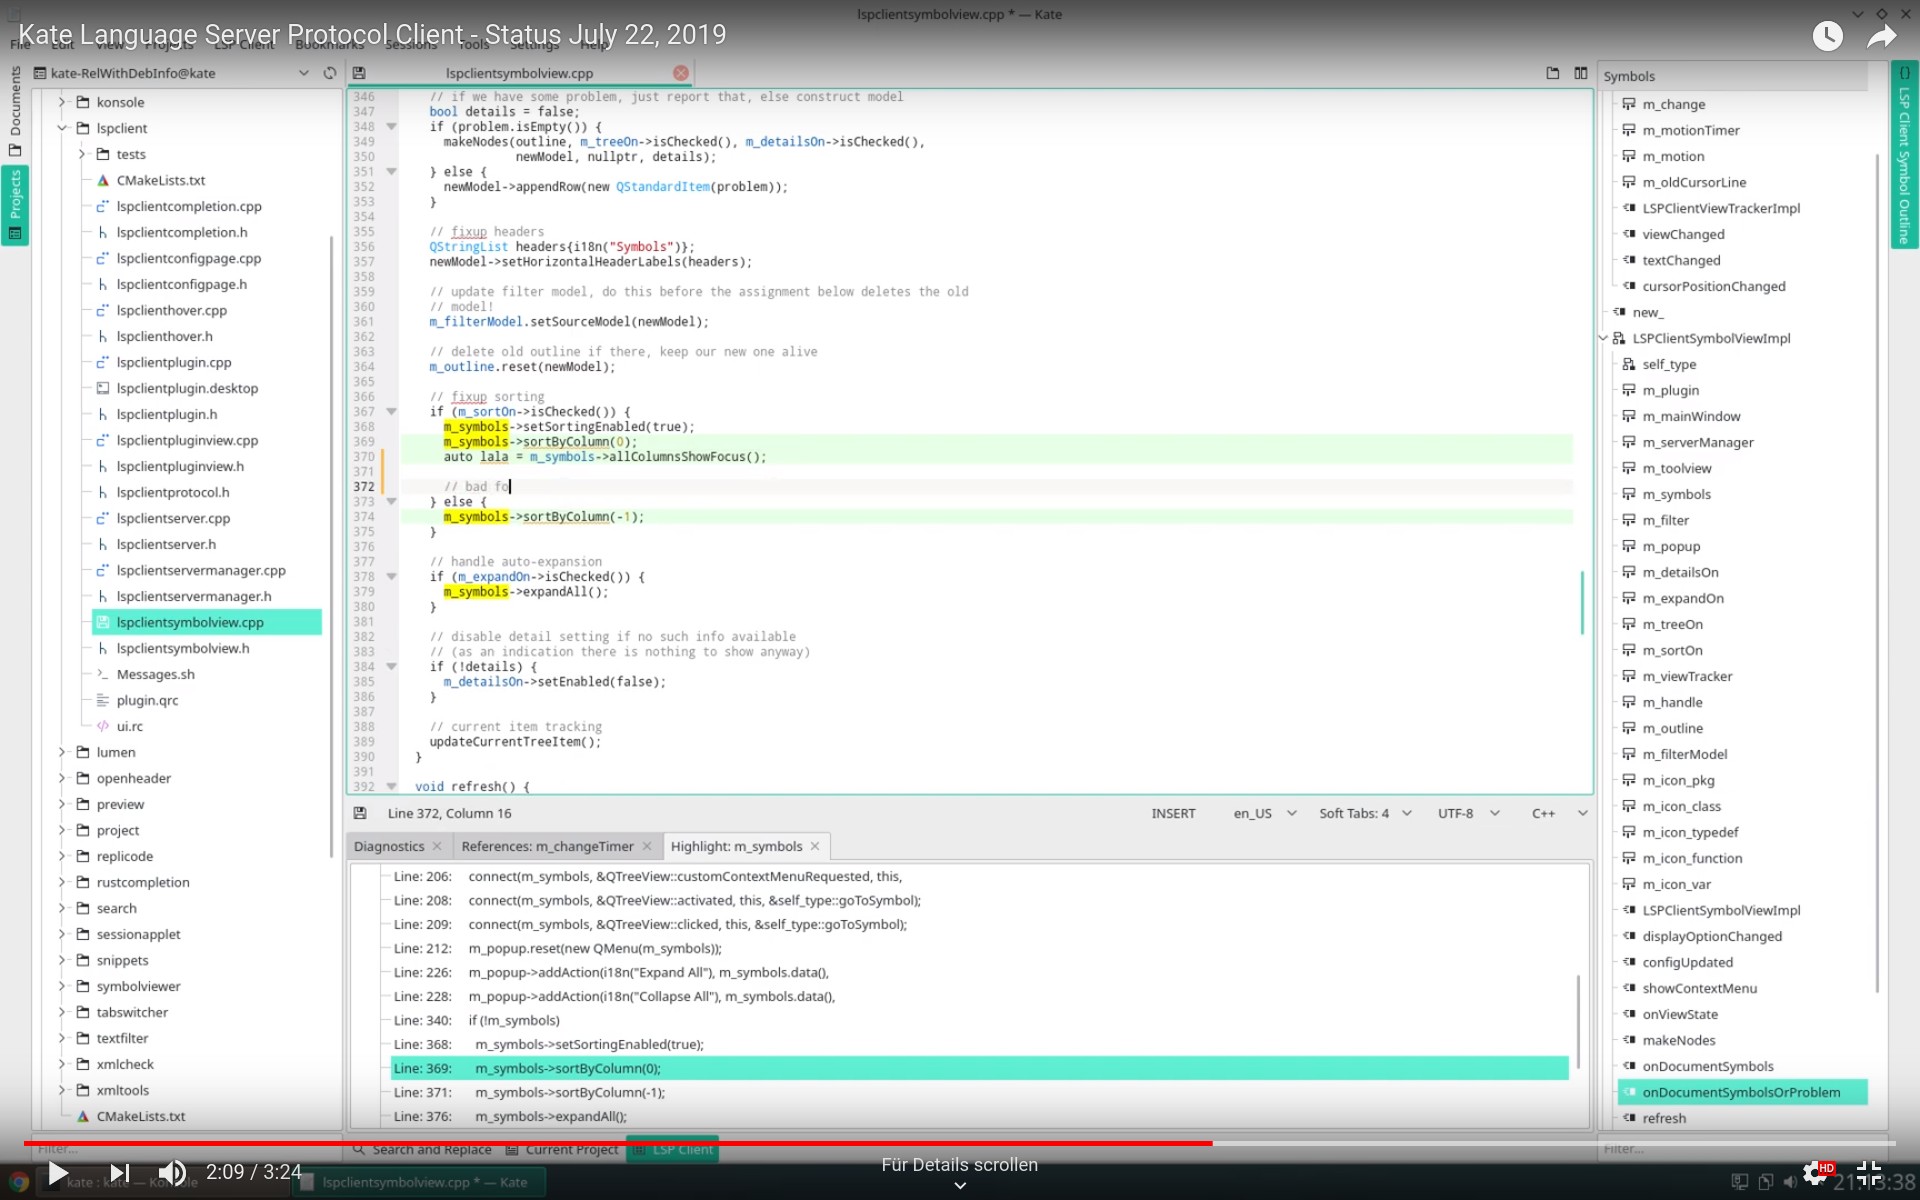The image size is (1920, 1200).
Task: Open the LSP Client tool view
Action: click(x=672, y=1149)
